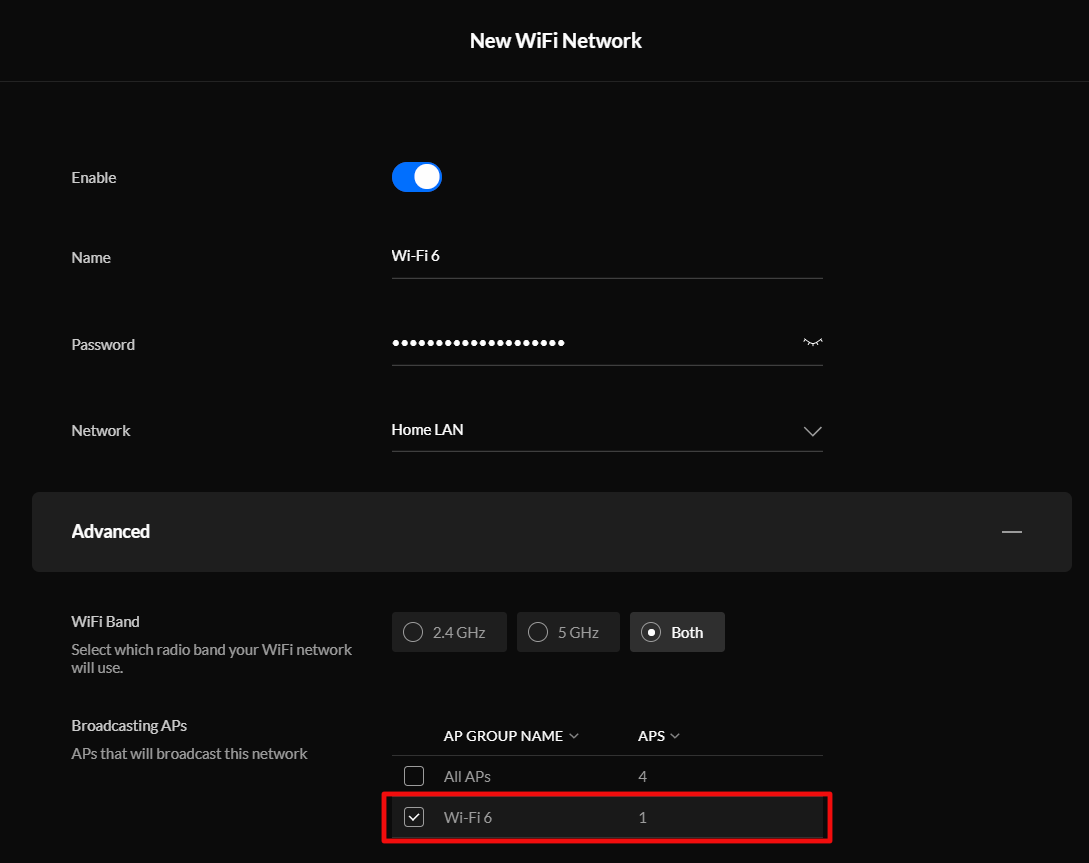Select the 2.4 GHz WiFi band
Screen dimensions: 1089x863
449,632
